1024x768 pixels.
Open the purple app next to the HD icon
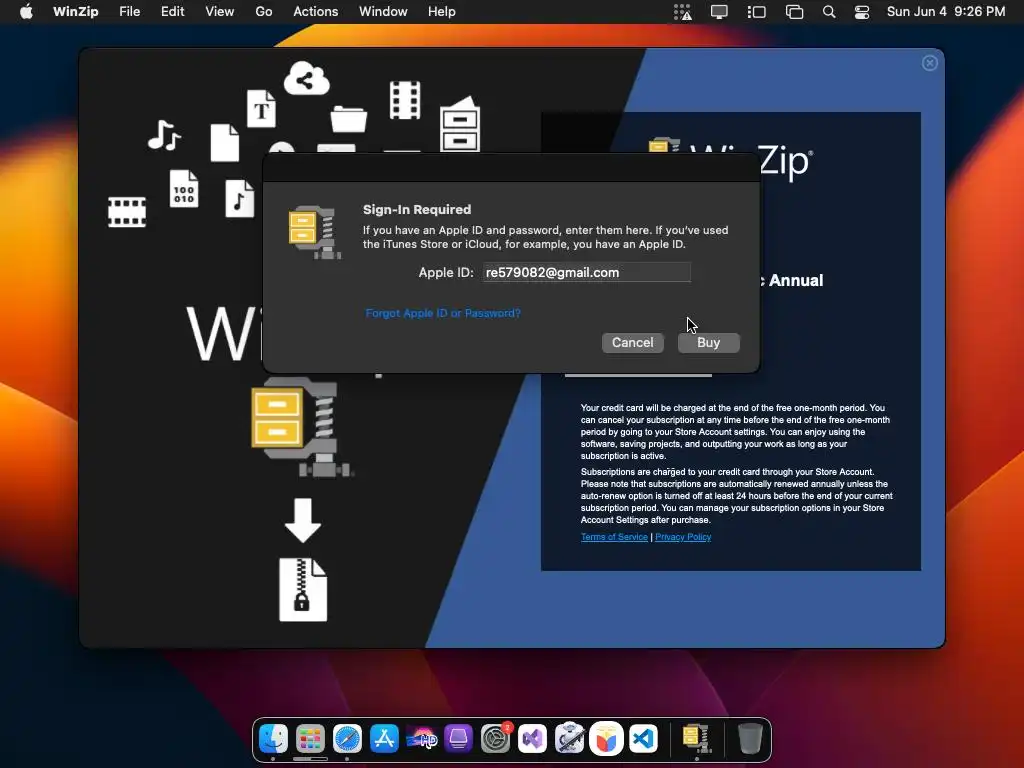(x=458, y=739)
